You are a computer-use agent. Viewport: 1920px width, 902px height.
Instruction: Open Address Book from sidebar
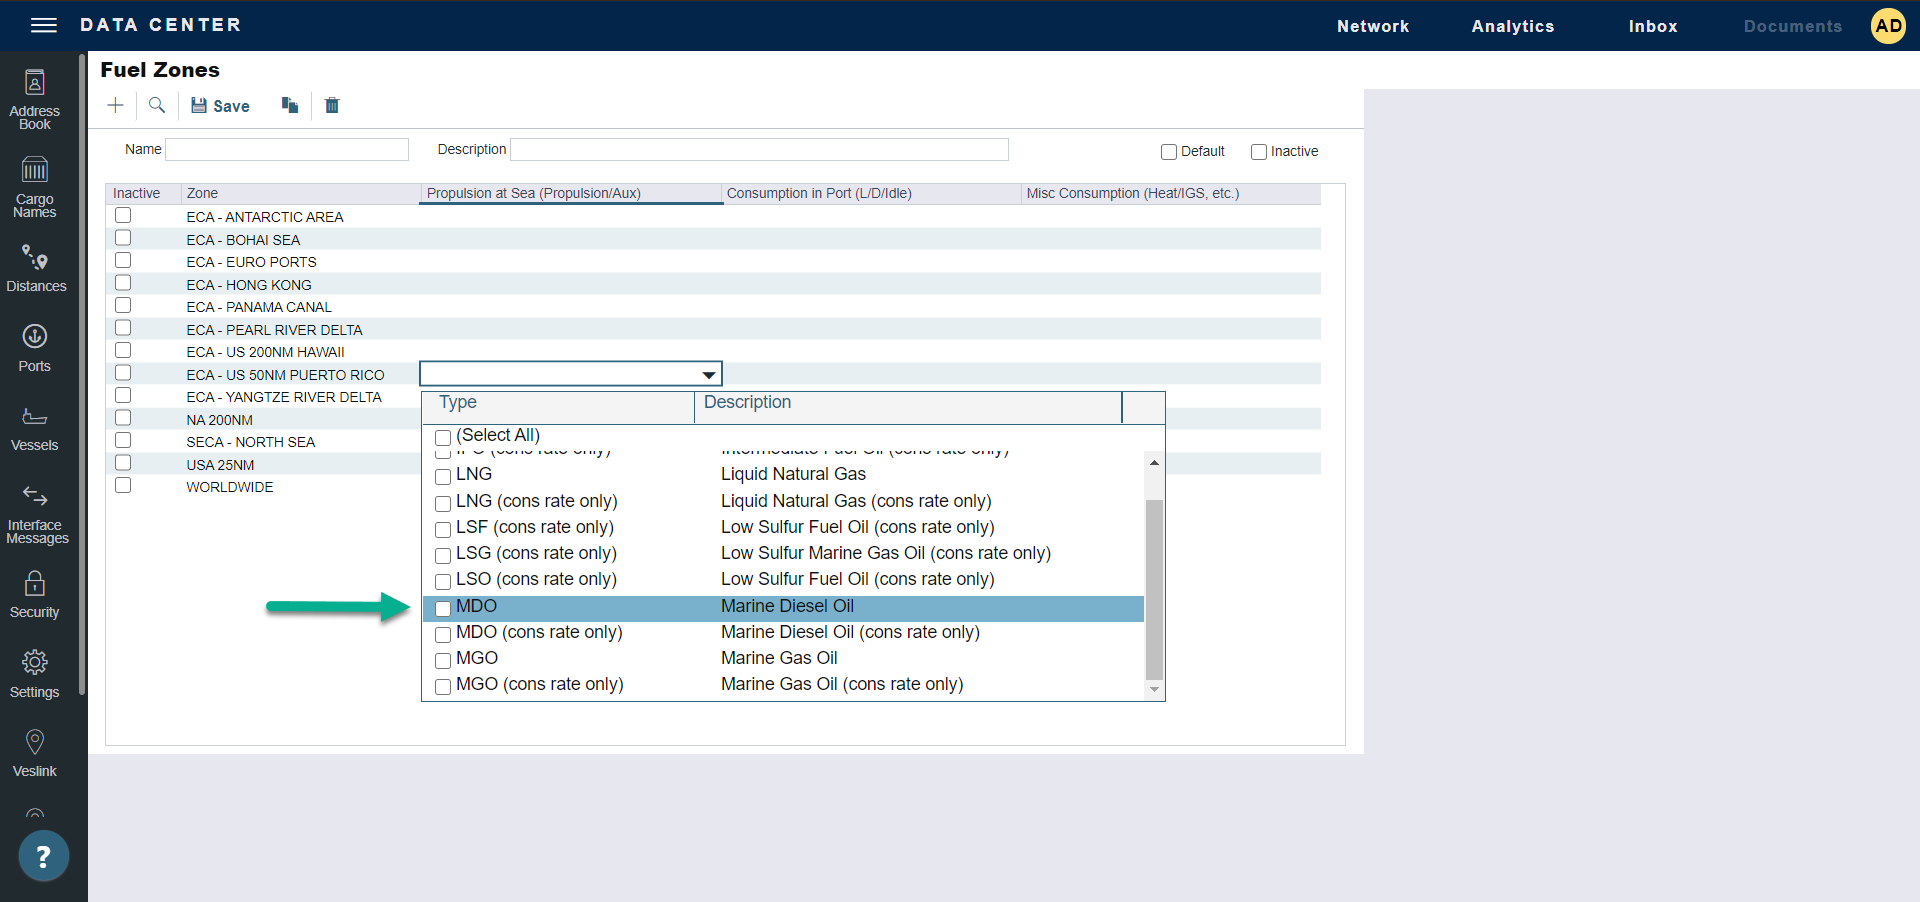point(35,99)
